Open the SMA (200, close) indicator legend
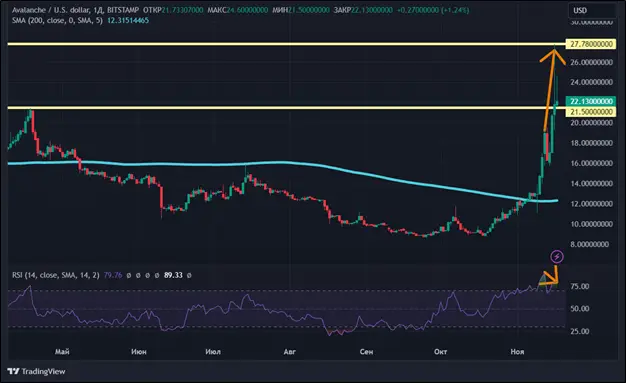The width and height of the screenshot is (626, 383). coord(57,20)
